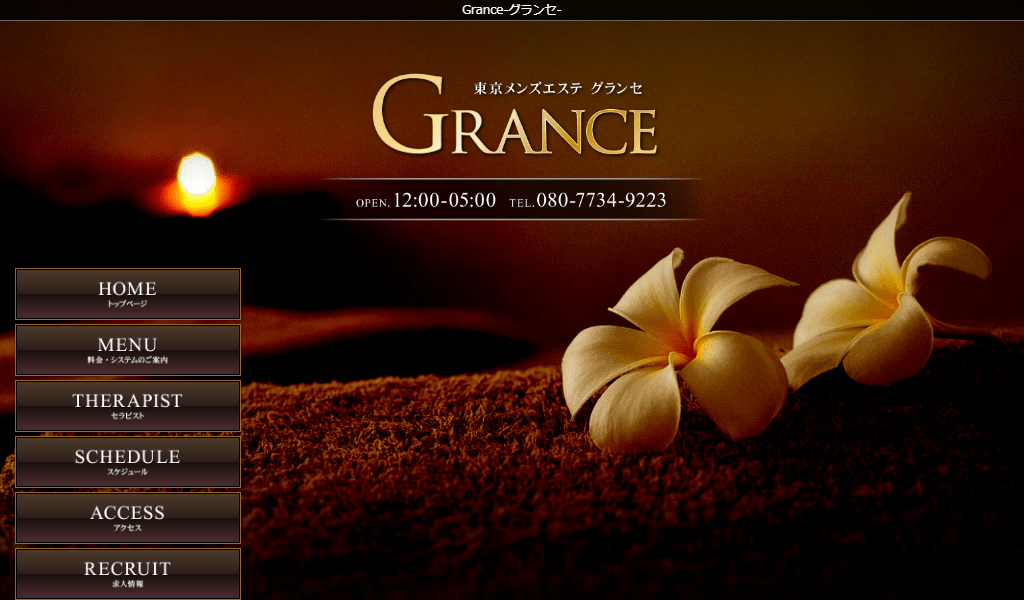Viewport: 1024px width, 600px height.
Task: Click the phone number 080-7734-9223
Action: [601, 200]
